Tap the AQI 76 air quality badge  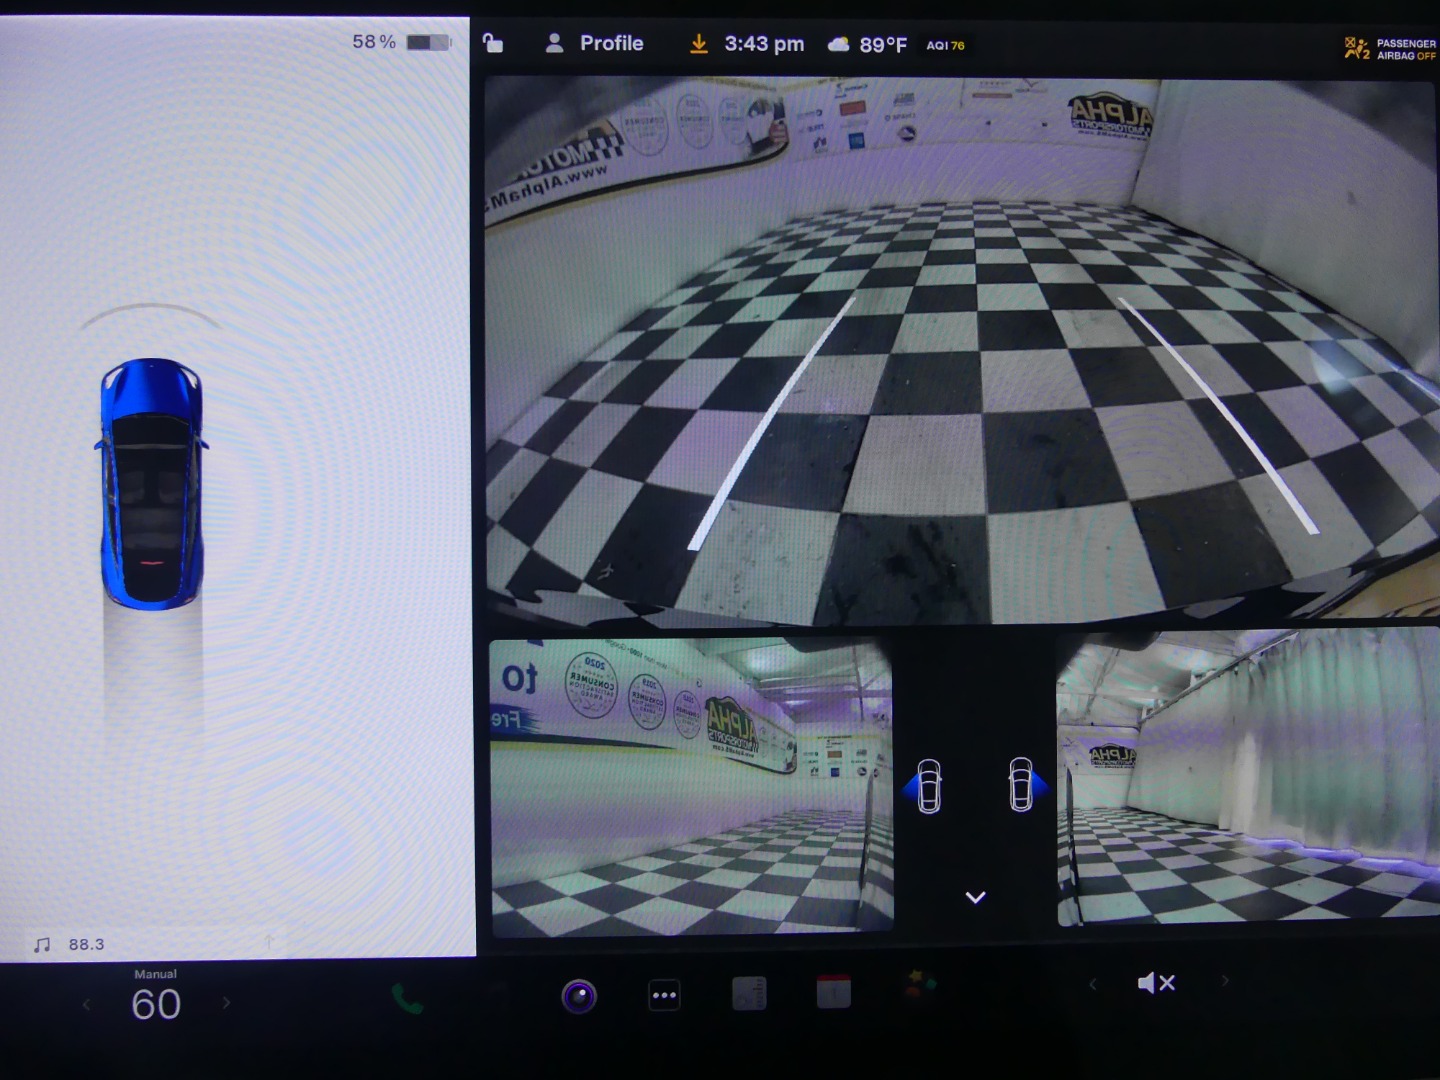[945, 45]
